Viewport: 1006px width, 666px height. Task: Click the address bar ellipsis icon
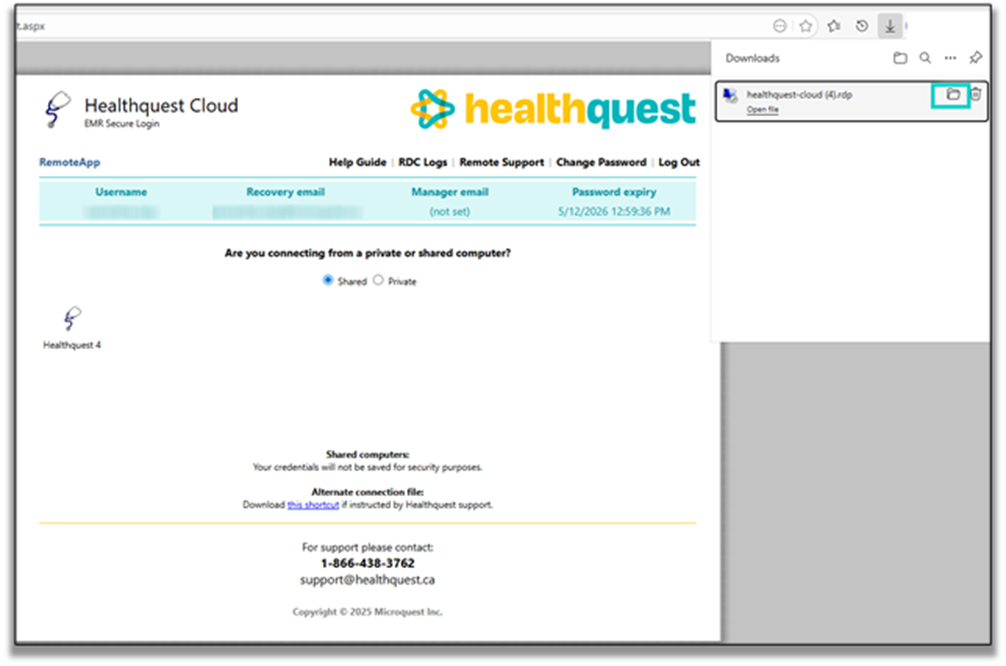point(780,26)
